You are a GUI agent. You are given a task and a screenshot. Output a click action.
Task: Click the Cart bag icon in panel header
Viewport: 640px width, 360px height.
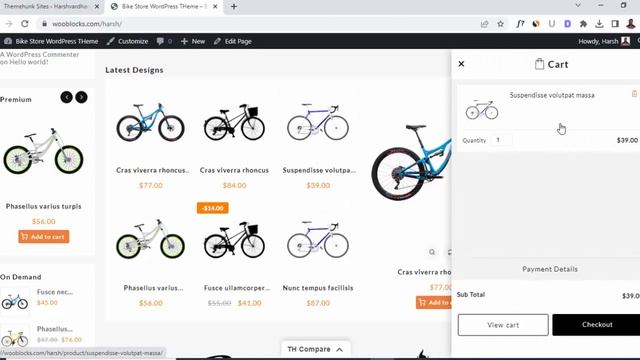[539, 64]
